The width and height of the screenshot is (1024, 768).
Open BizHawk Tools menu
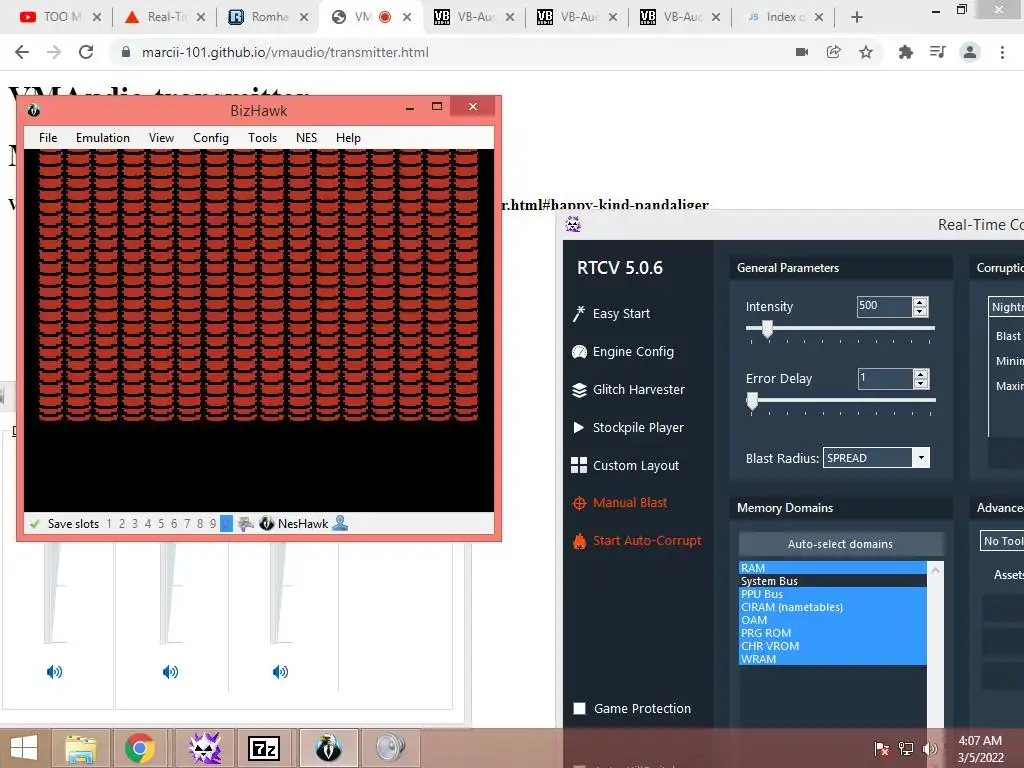262,138
